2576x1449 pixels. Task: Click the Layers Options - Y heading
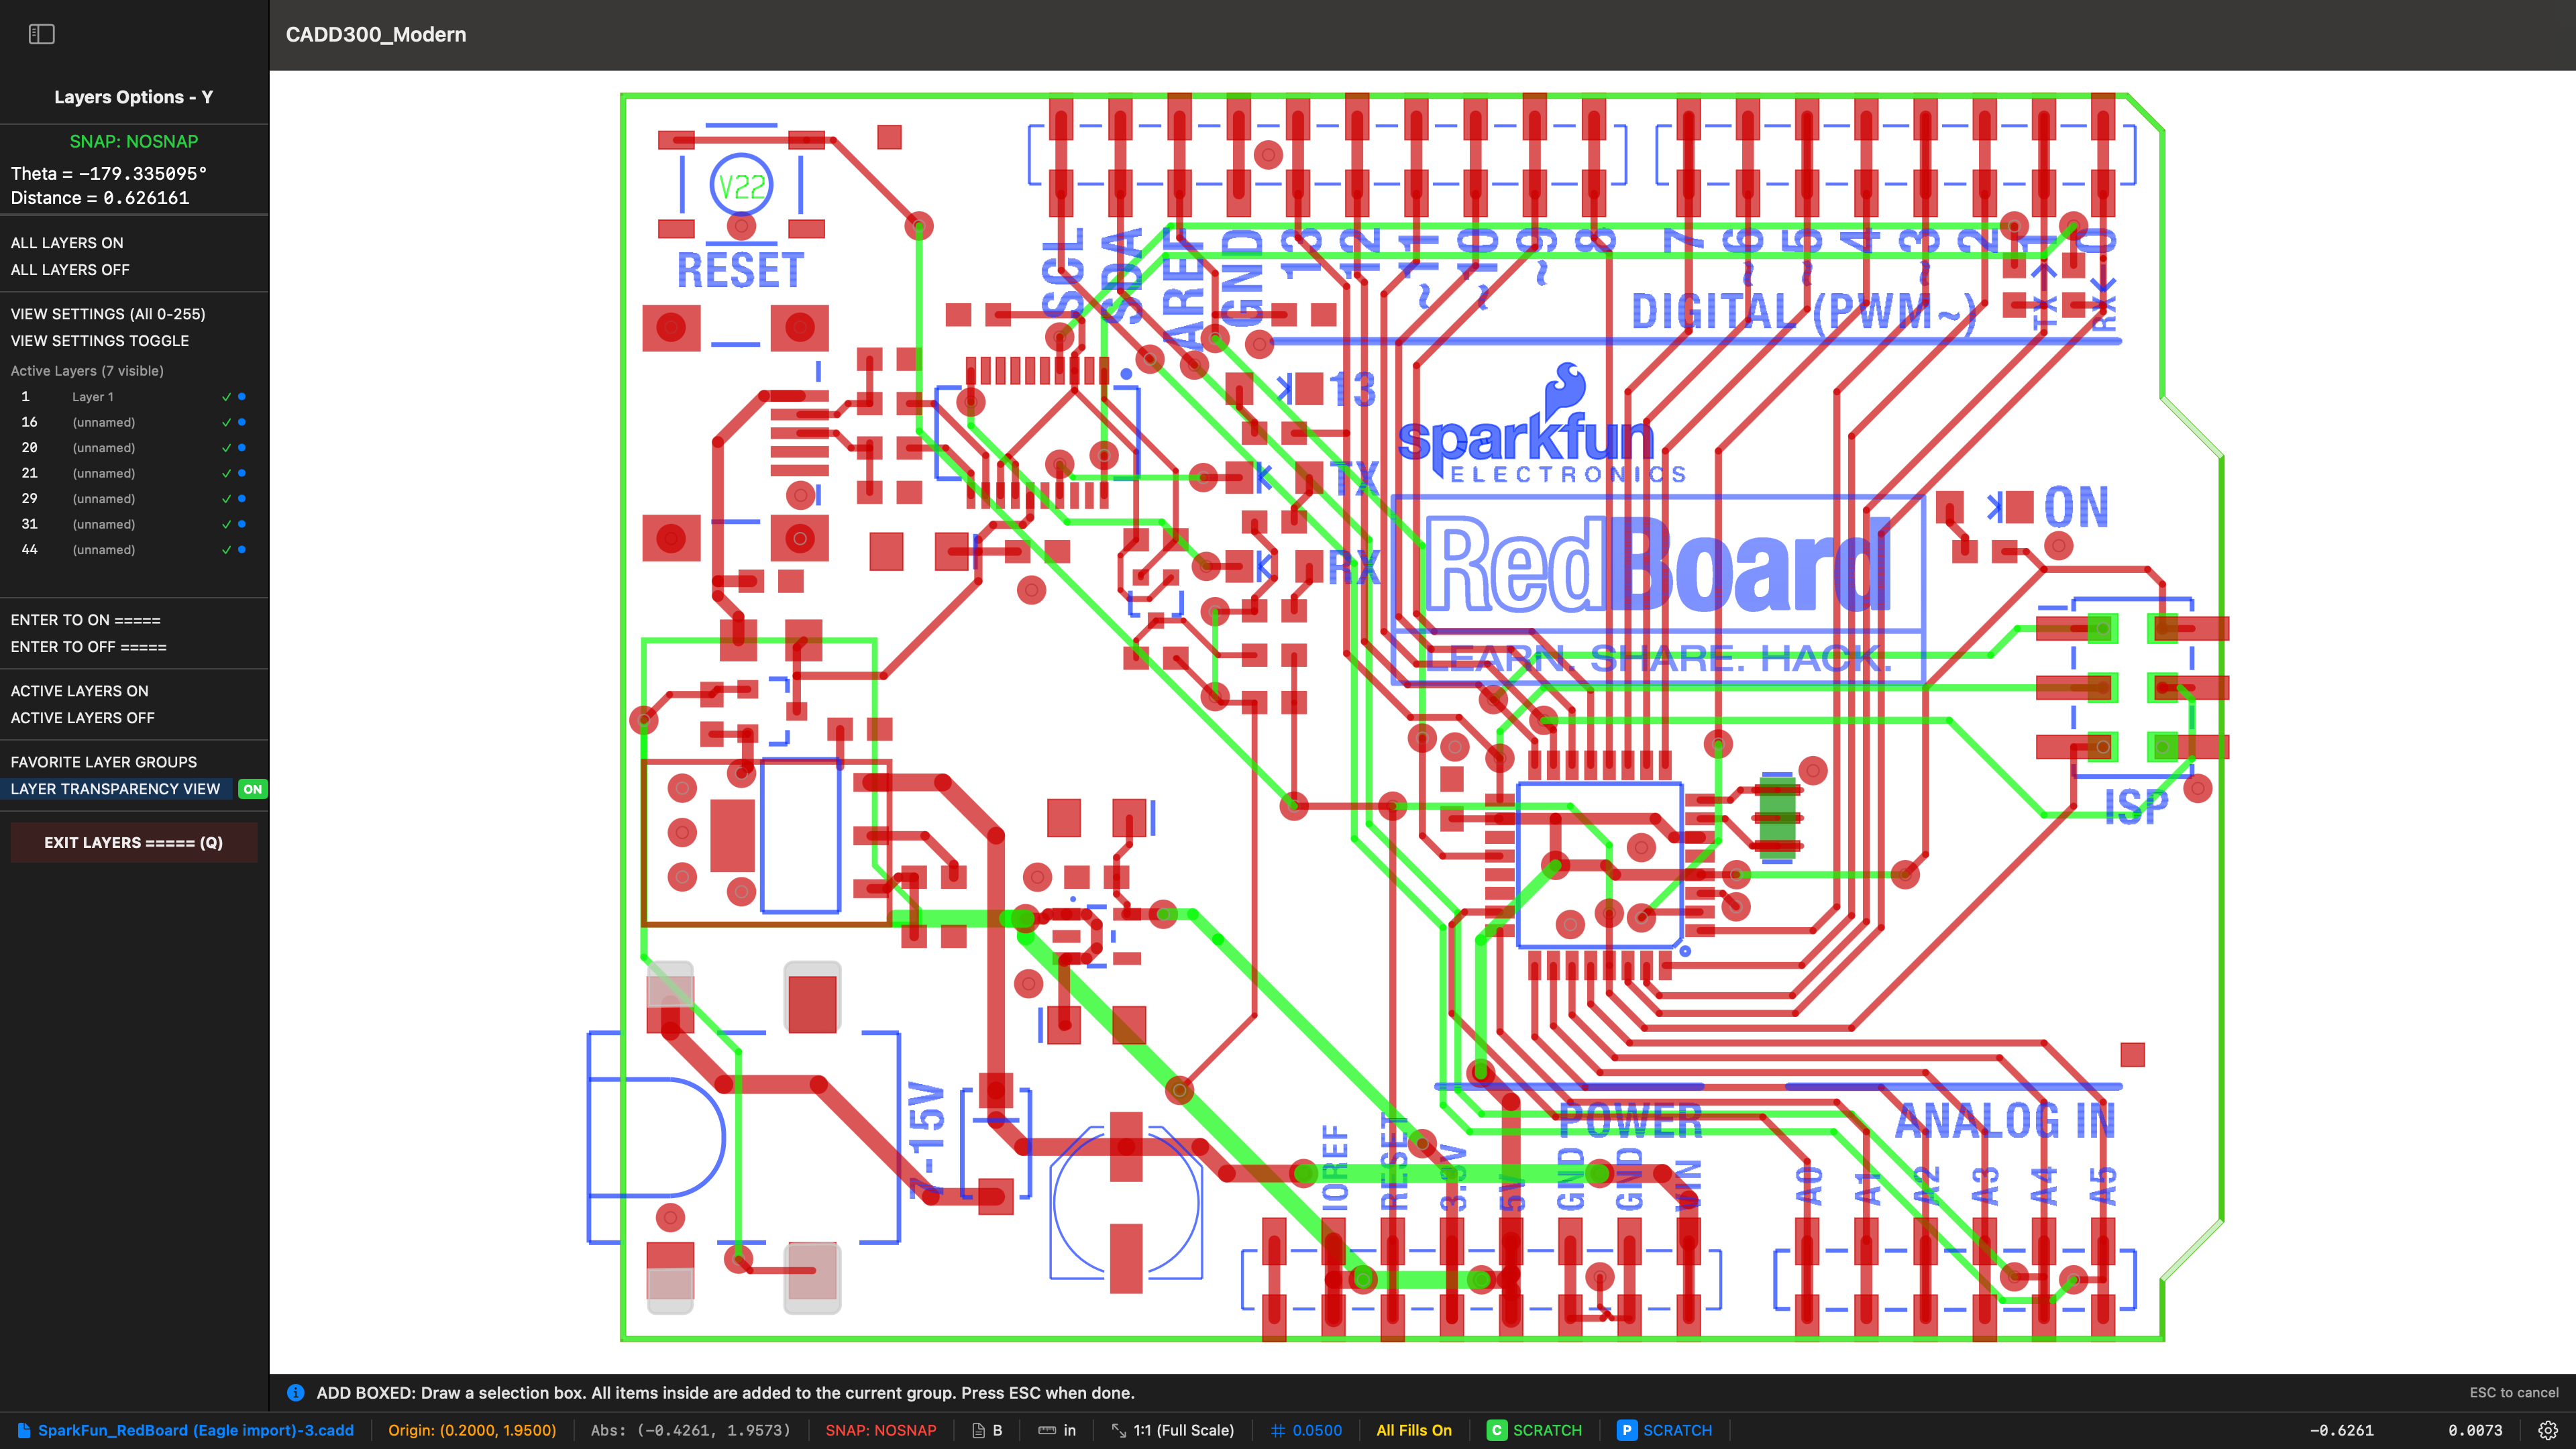point(134,97)
